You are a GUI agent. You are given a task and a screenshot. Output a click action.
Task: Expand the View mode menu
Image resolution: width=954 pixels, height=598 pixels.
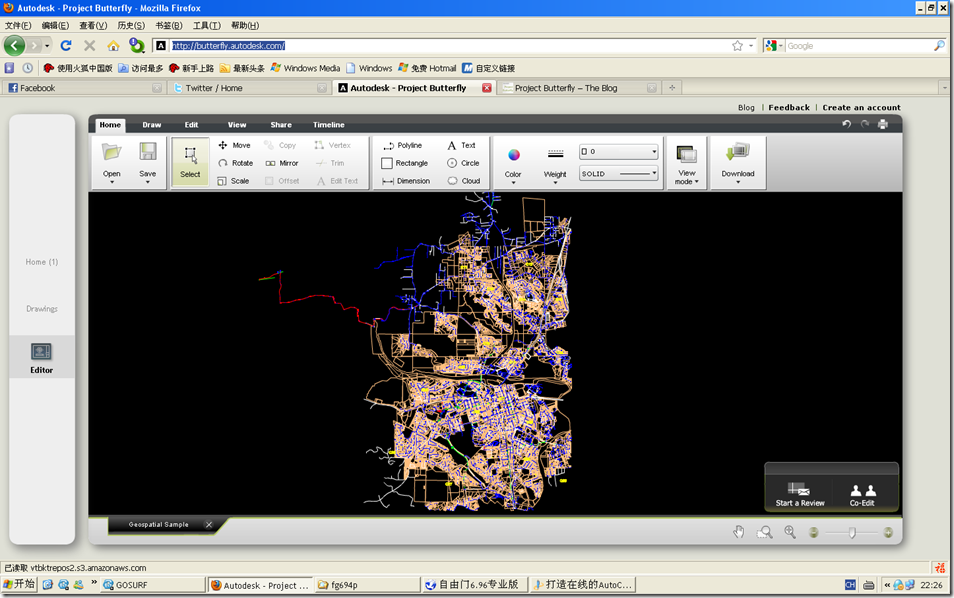(686, 165)
